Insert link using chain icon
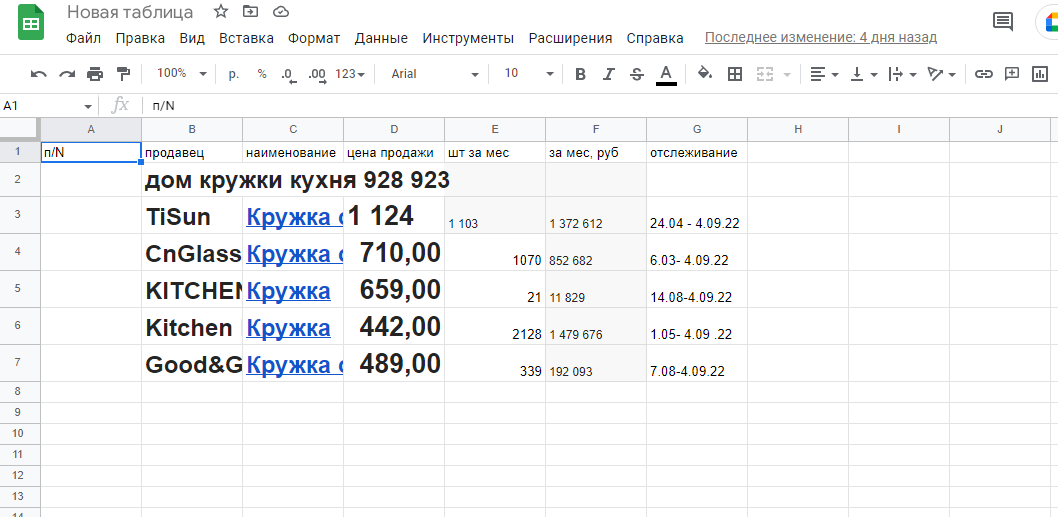Image resolution: width=1058 pixels, height=517 pixels. pyautogui.click(x=984, y=74)
